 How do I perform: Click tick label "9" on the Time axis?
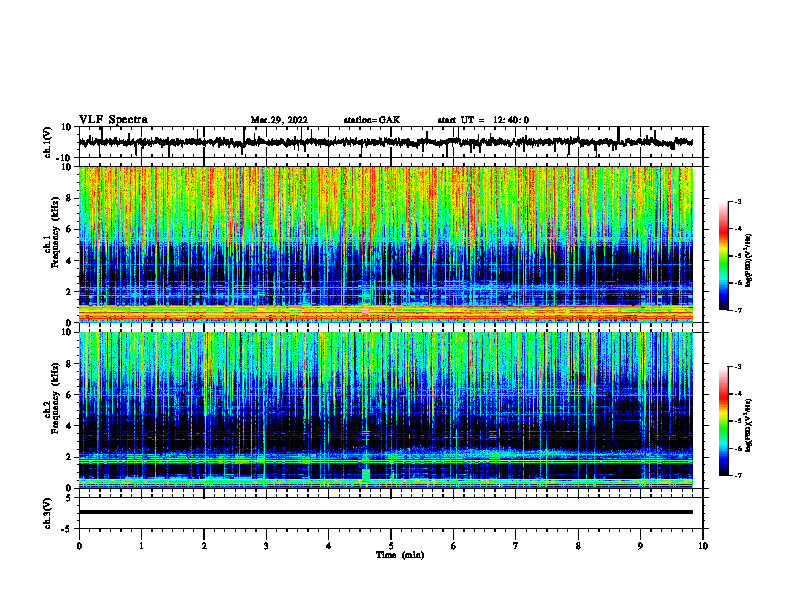coord(640,546)
